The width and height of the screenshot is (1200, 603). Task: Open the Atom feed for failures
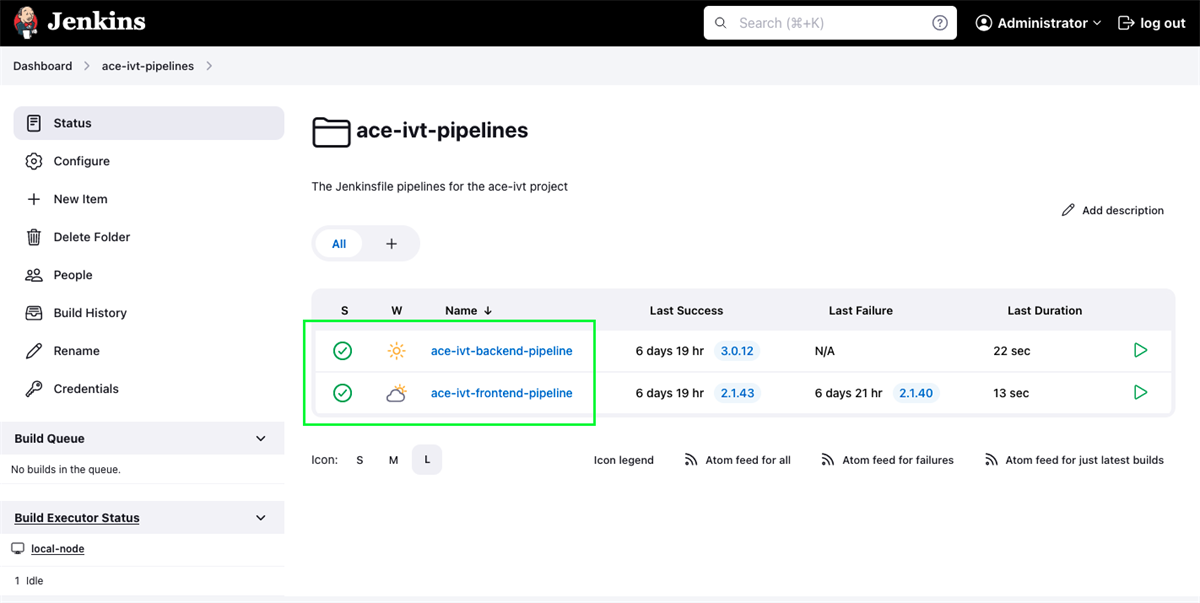pyautogui.click(x=886, y=460)
